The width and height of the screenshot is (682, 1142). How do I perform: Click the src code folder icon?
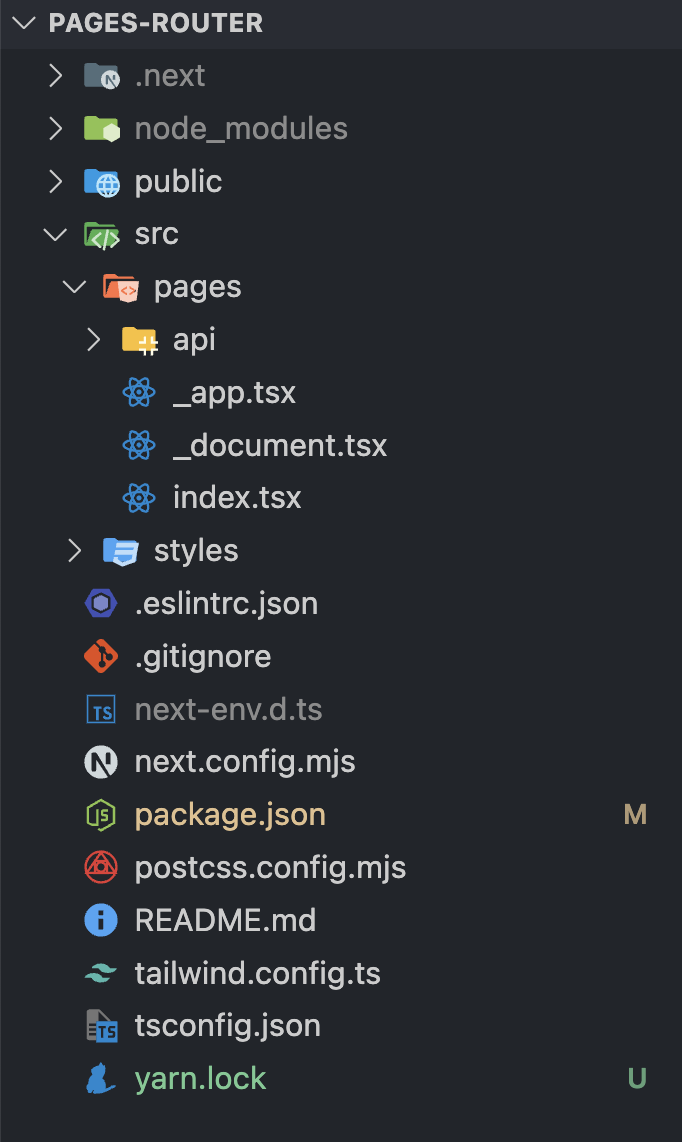pyautogui.click(x=101, y=235)
